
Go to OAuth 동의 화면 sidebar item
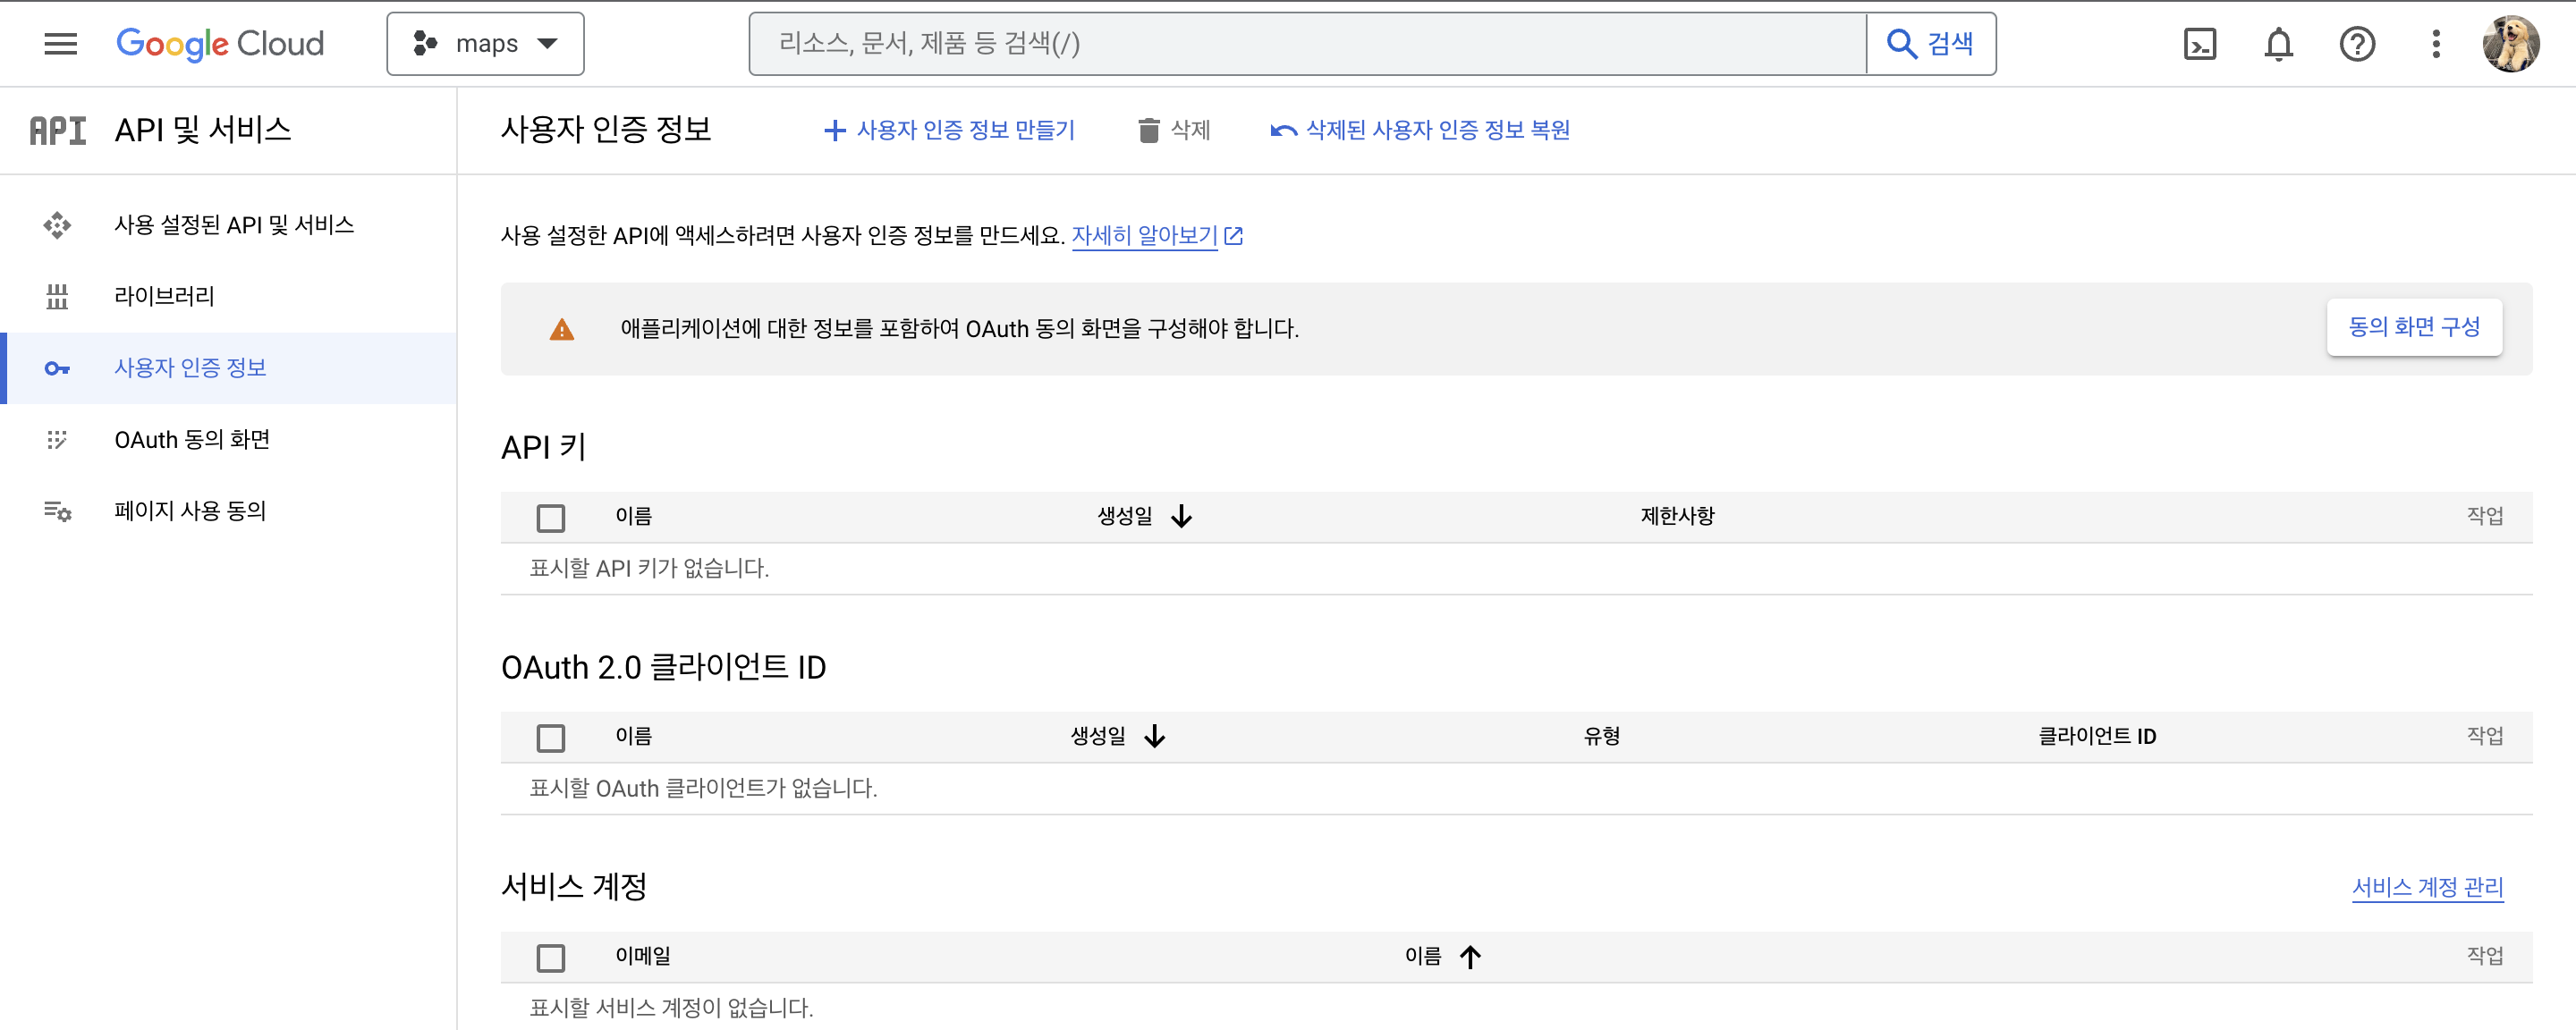192,440
